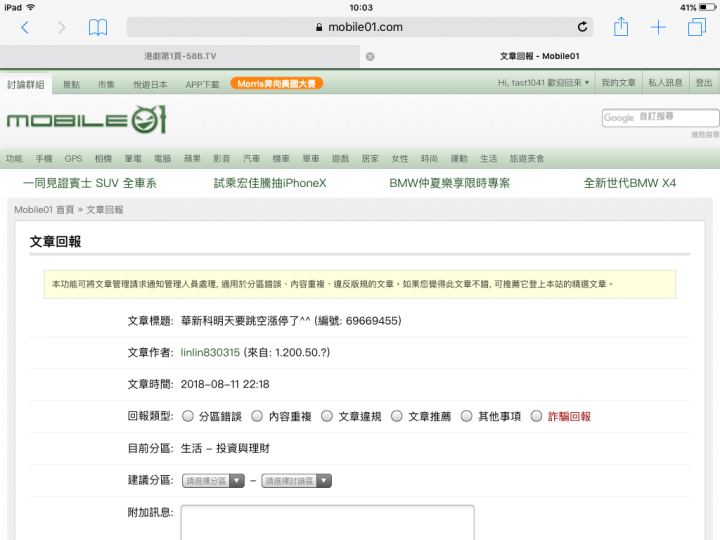720x540 pixels.
Task: Tap the Safari back arrow
Action: pyautogui.click(x=25, y=28)
